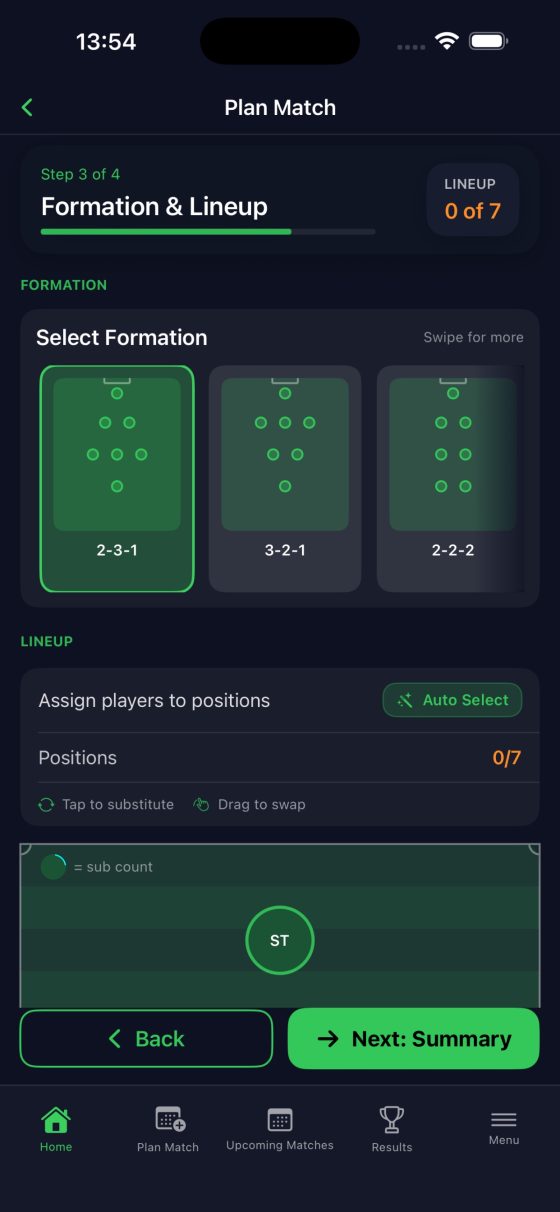Viewport: 560px width, 1212px height.
Task: Open the Home tab
Action: point(56,1130)
